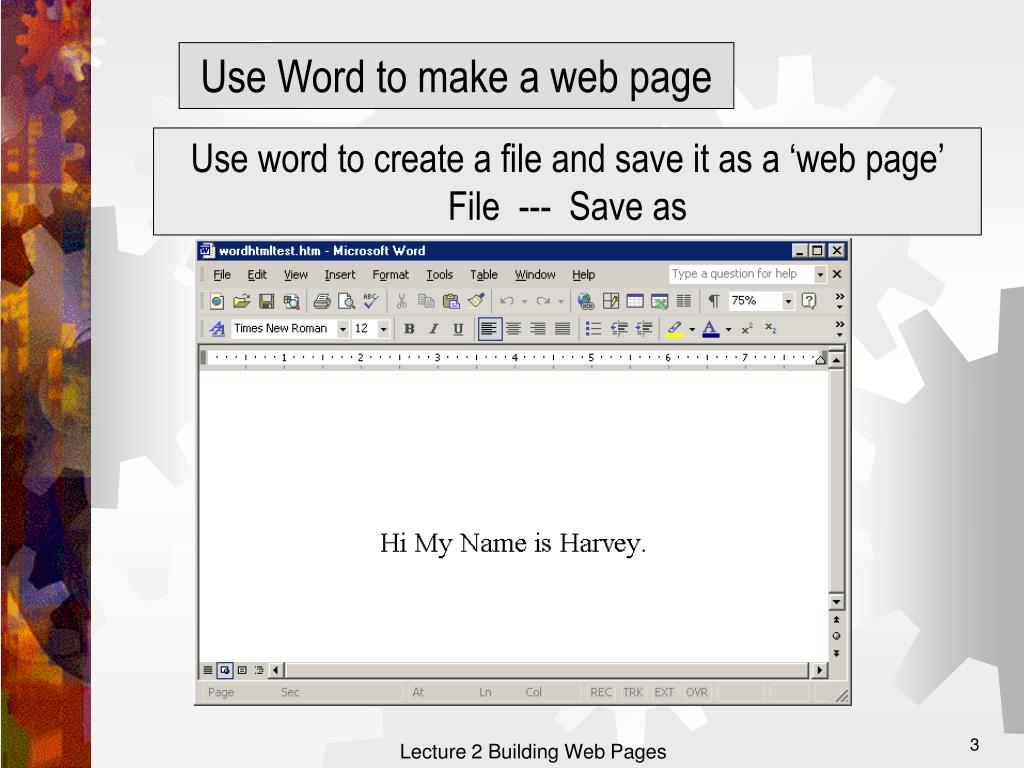This screenshot has height=768, width=1024.
Task: Jump to next page with double arrow
Action: (x=836, y=653)
